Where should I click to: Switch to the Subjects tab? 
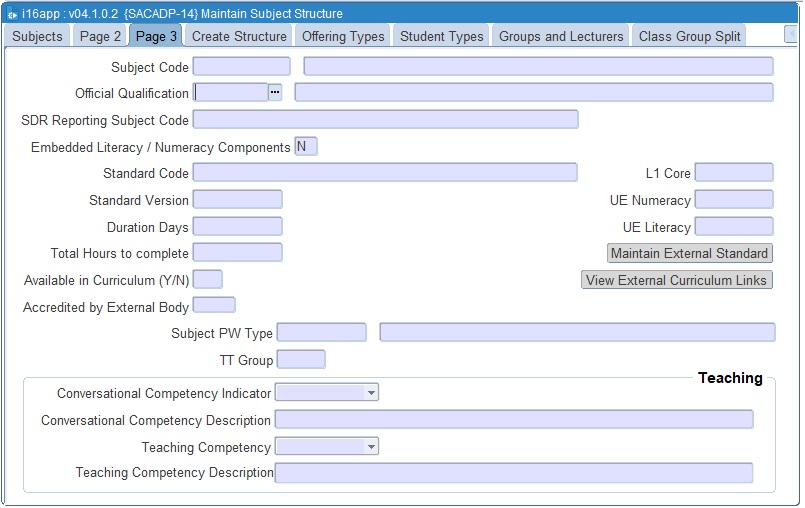point(37,36)
